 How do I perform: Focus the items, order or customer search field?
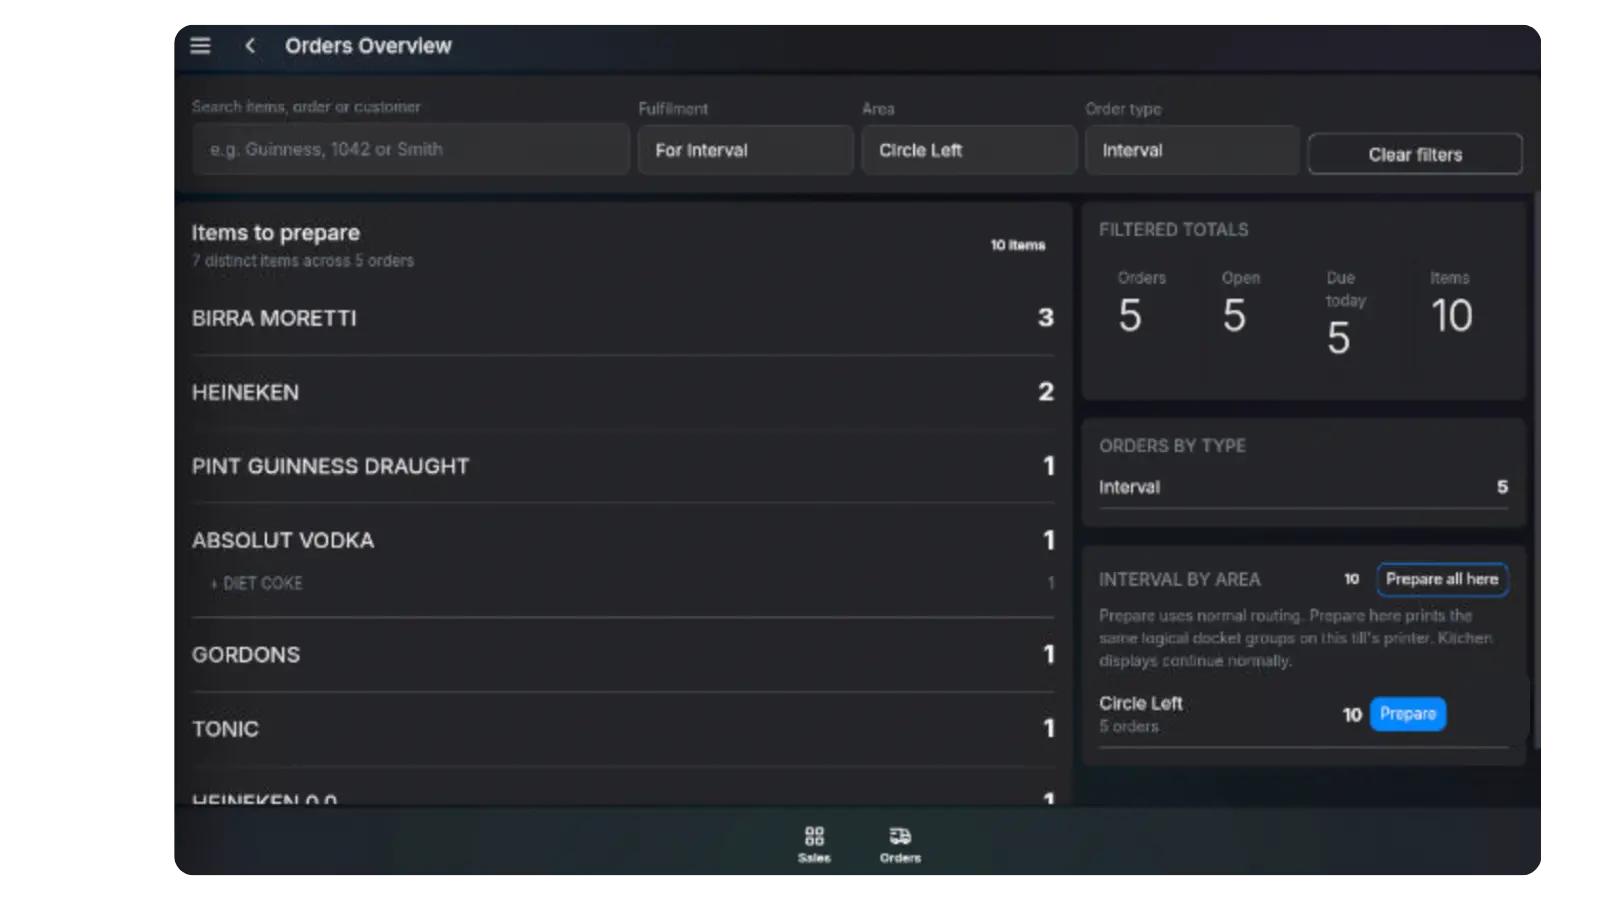point(411,149)
